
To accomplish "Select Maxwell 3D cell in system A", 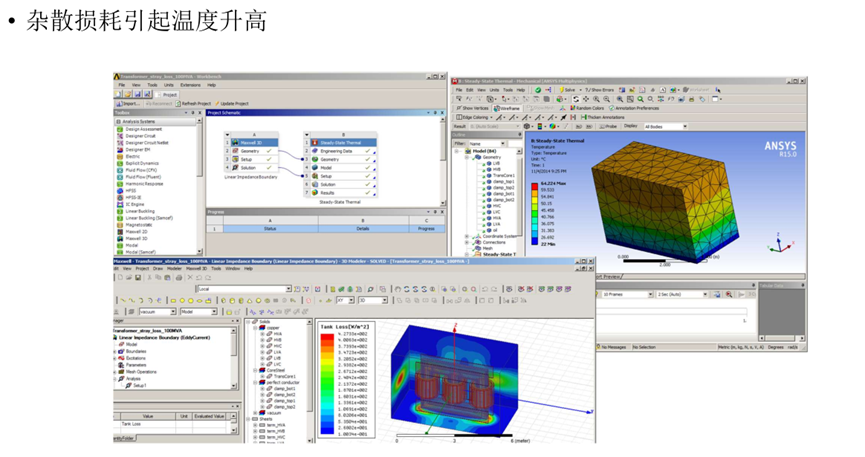I will tap(253, 142).
